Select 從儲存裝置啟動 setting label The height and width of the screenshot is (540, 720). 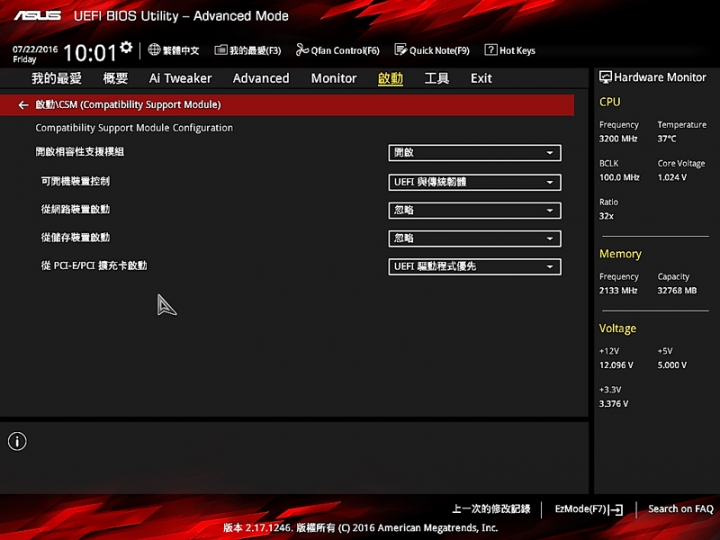[75, 237]
